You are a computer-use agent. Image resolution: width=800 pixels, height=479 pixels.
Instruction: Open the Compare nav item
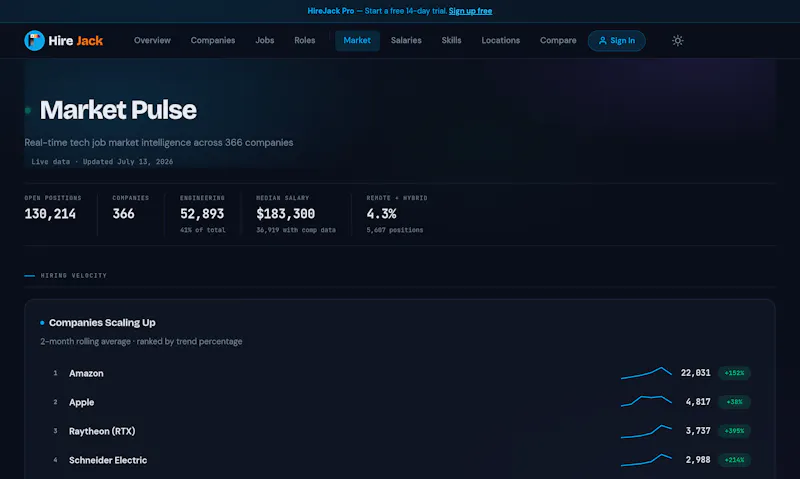coord(558,40)
